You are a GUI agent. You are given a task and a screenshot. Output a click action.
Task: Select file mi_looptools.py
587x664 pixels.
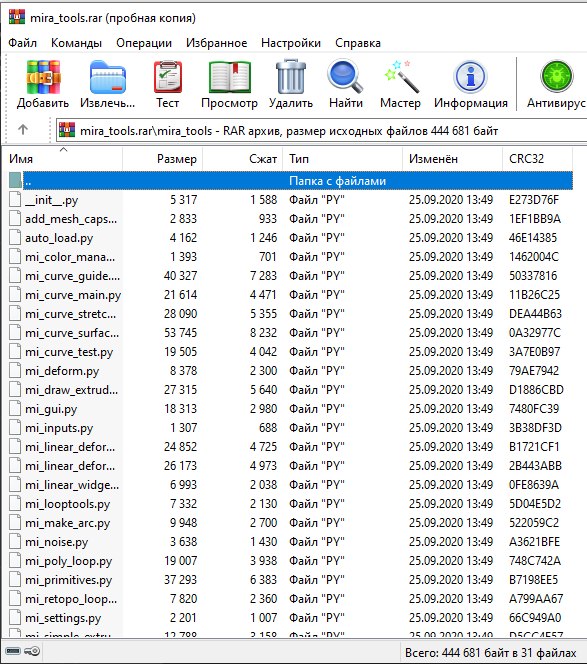pos(67,504)
